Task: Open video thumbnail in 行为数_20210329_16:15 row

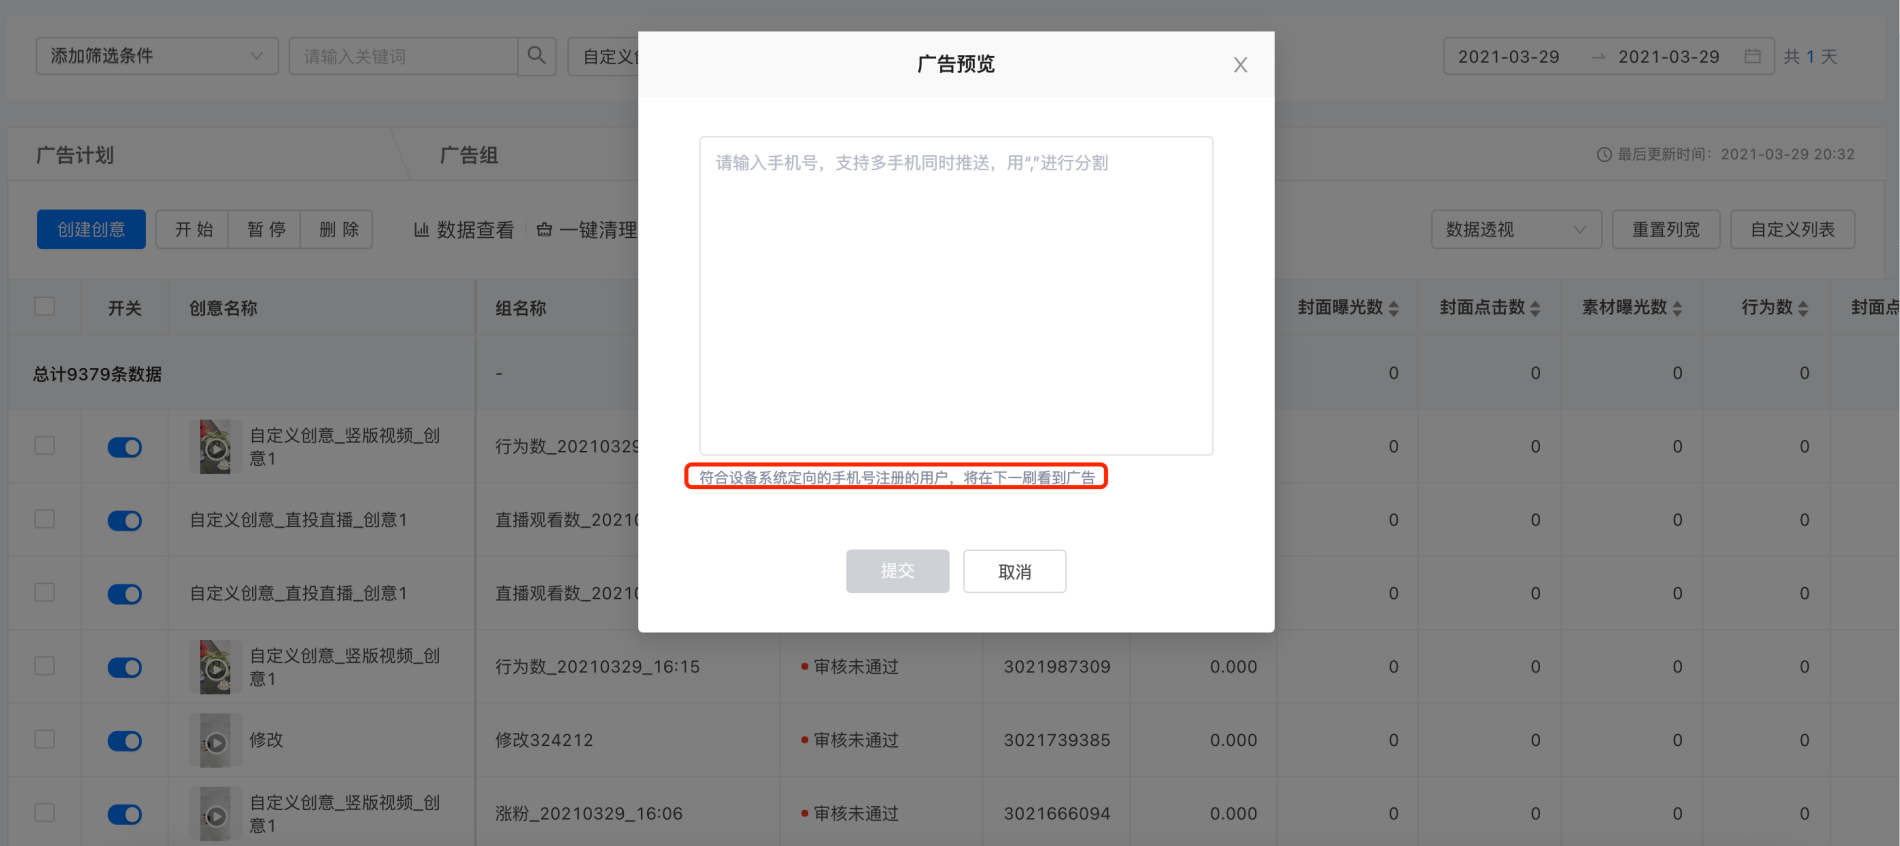Action: [215, 667]
